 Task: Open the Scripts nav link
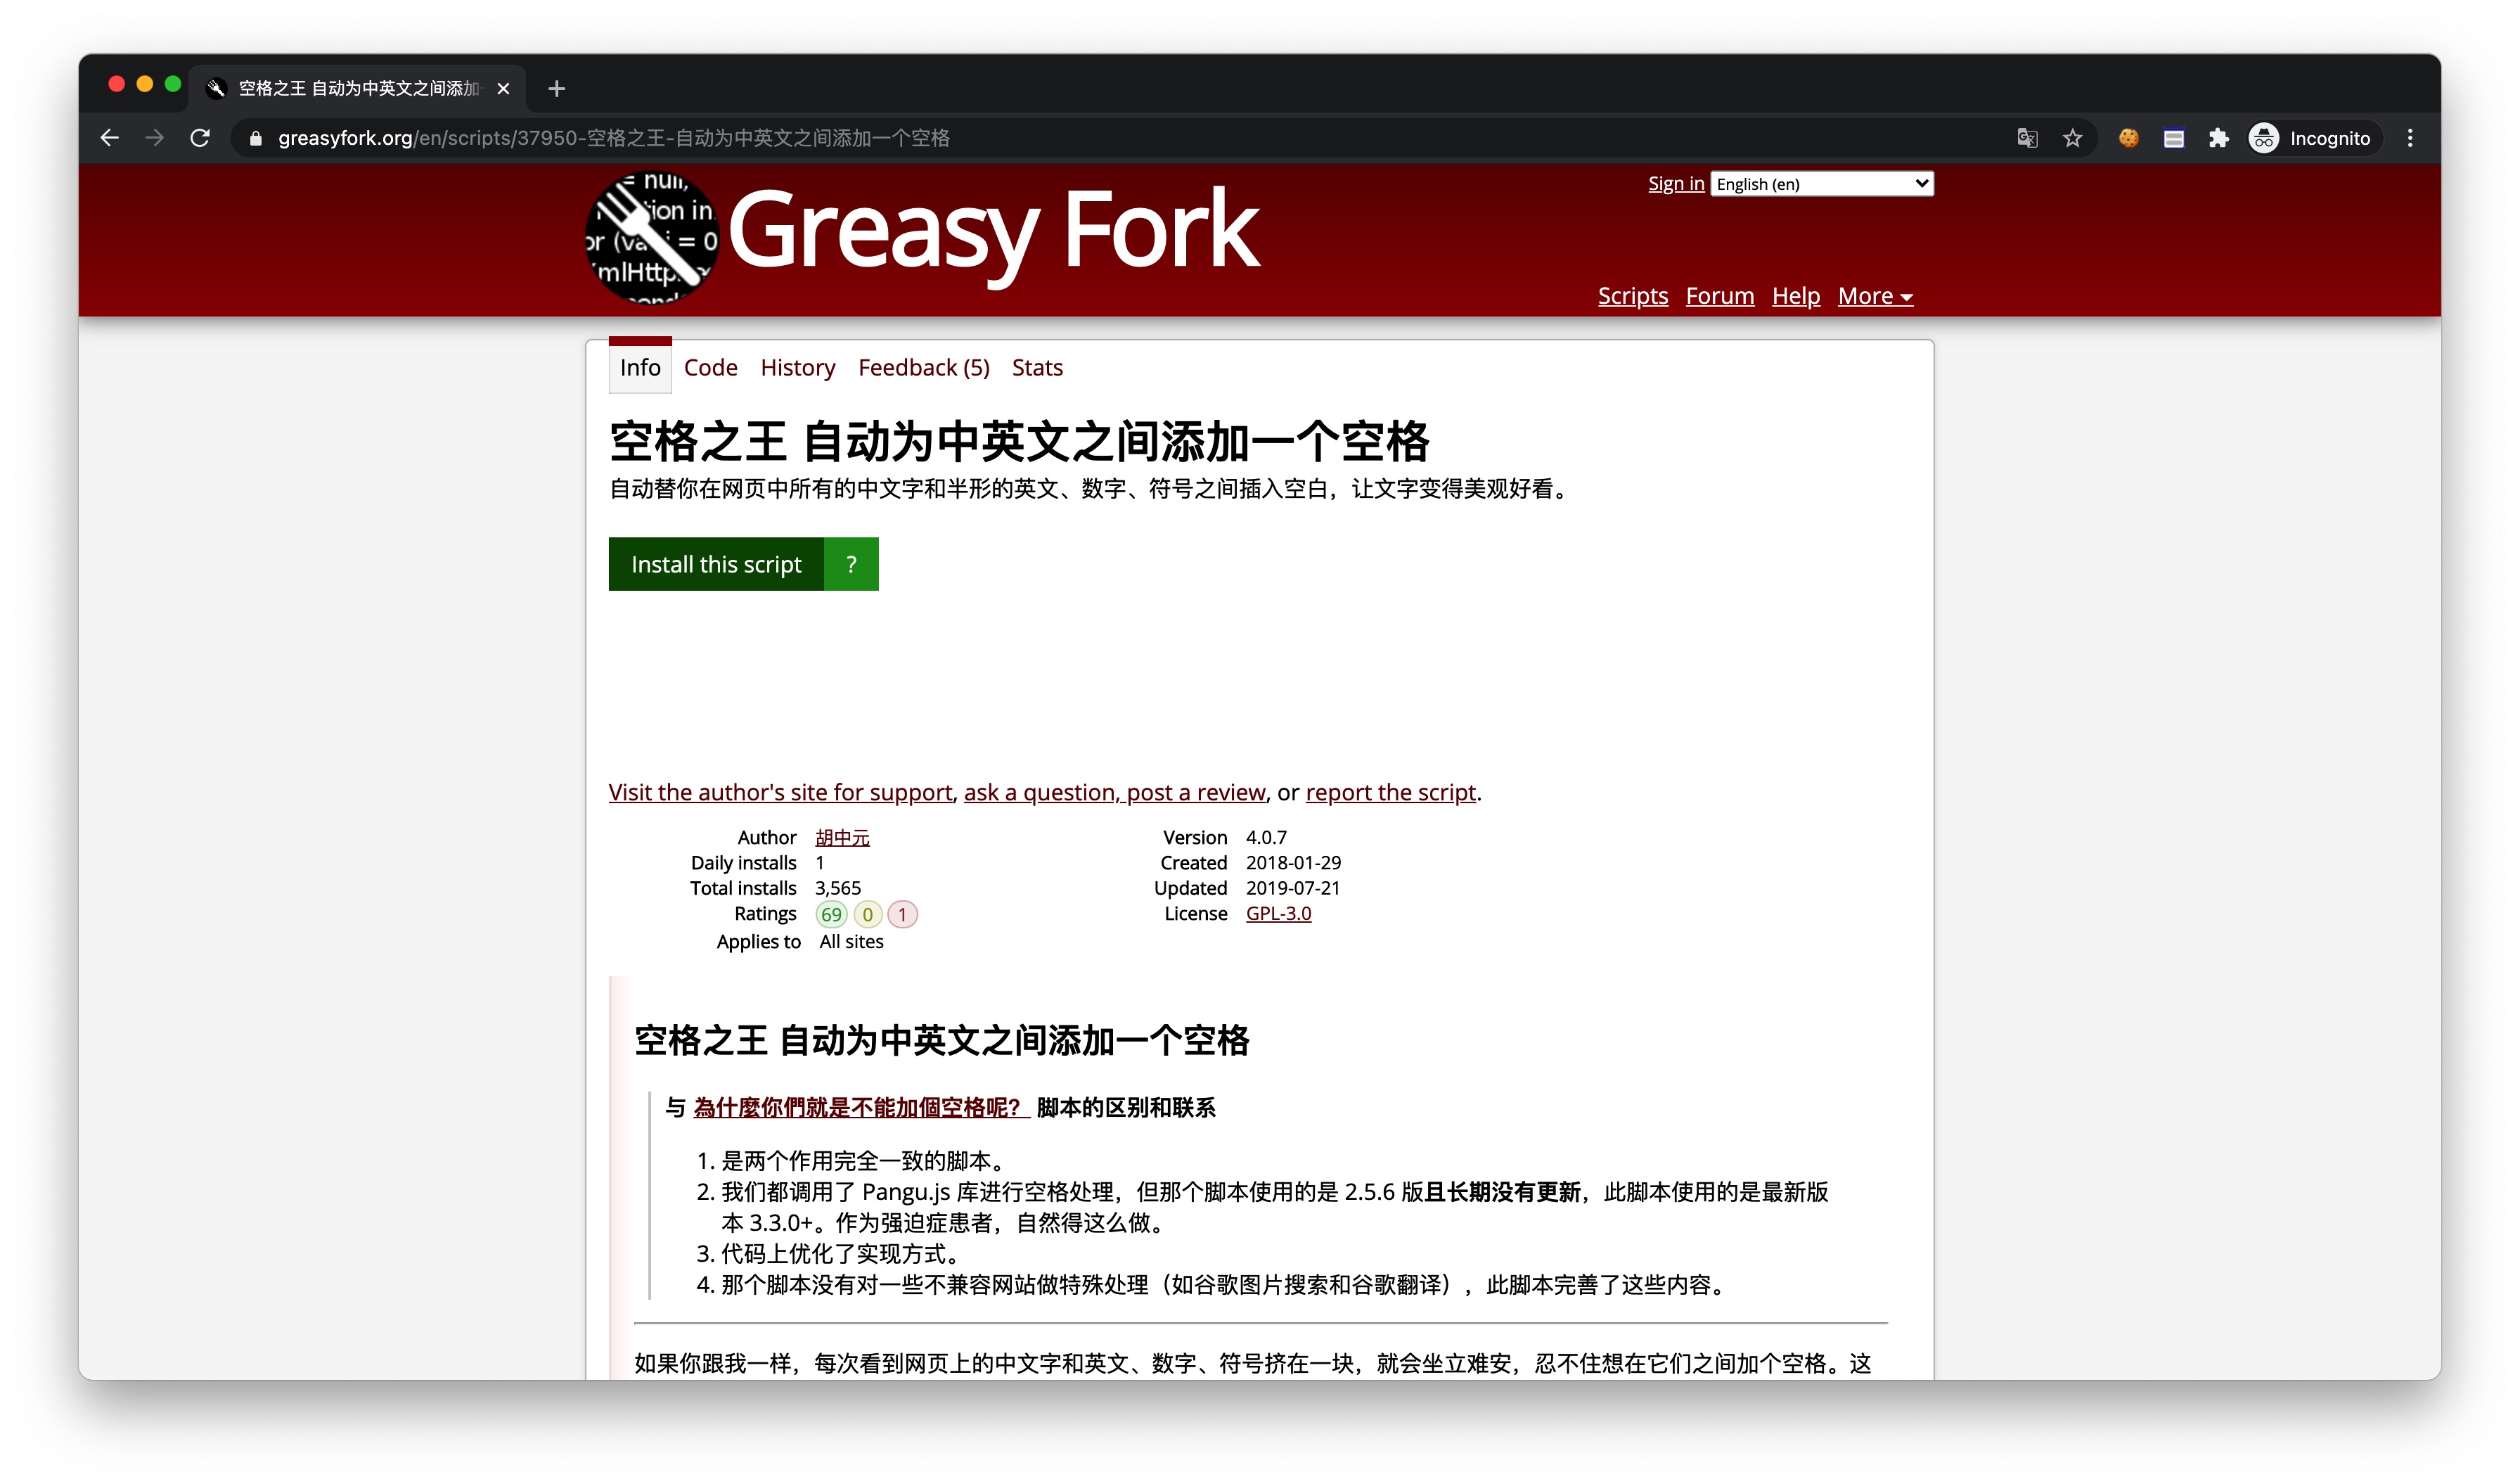click(x=1633, y=296)
